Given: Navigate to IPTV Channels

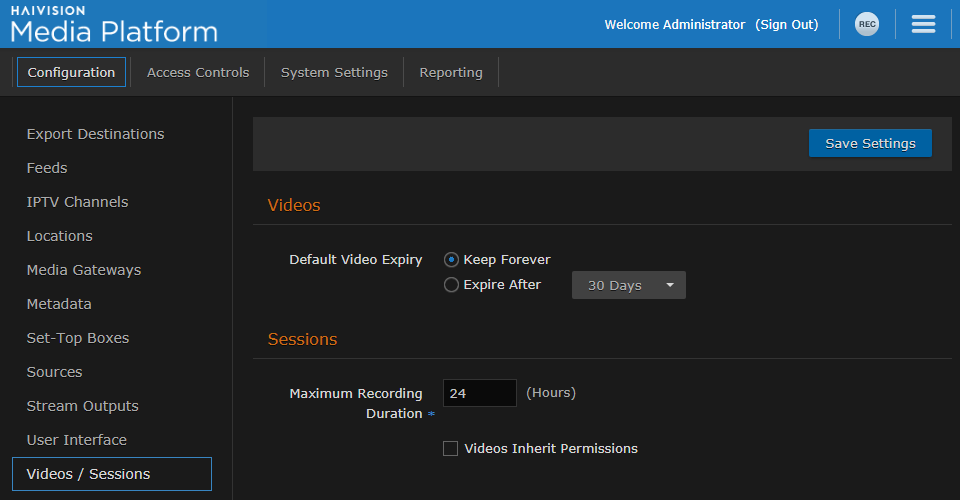Looking at the screenshot, I should pos(77,202).
